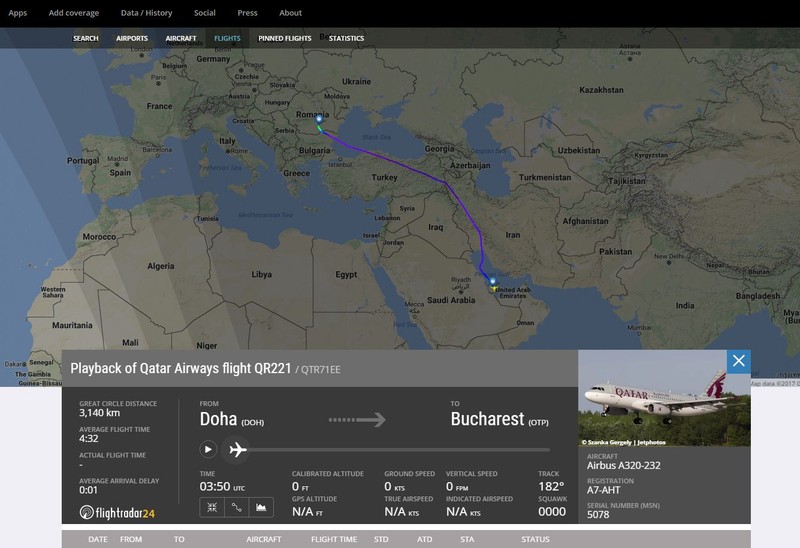This screenshot has width=800, height=548.
Task: Click the great circle distance 3,140 km
Action: tap(99, 413)
